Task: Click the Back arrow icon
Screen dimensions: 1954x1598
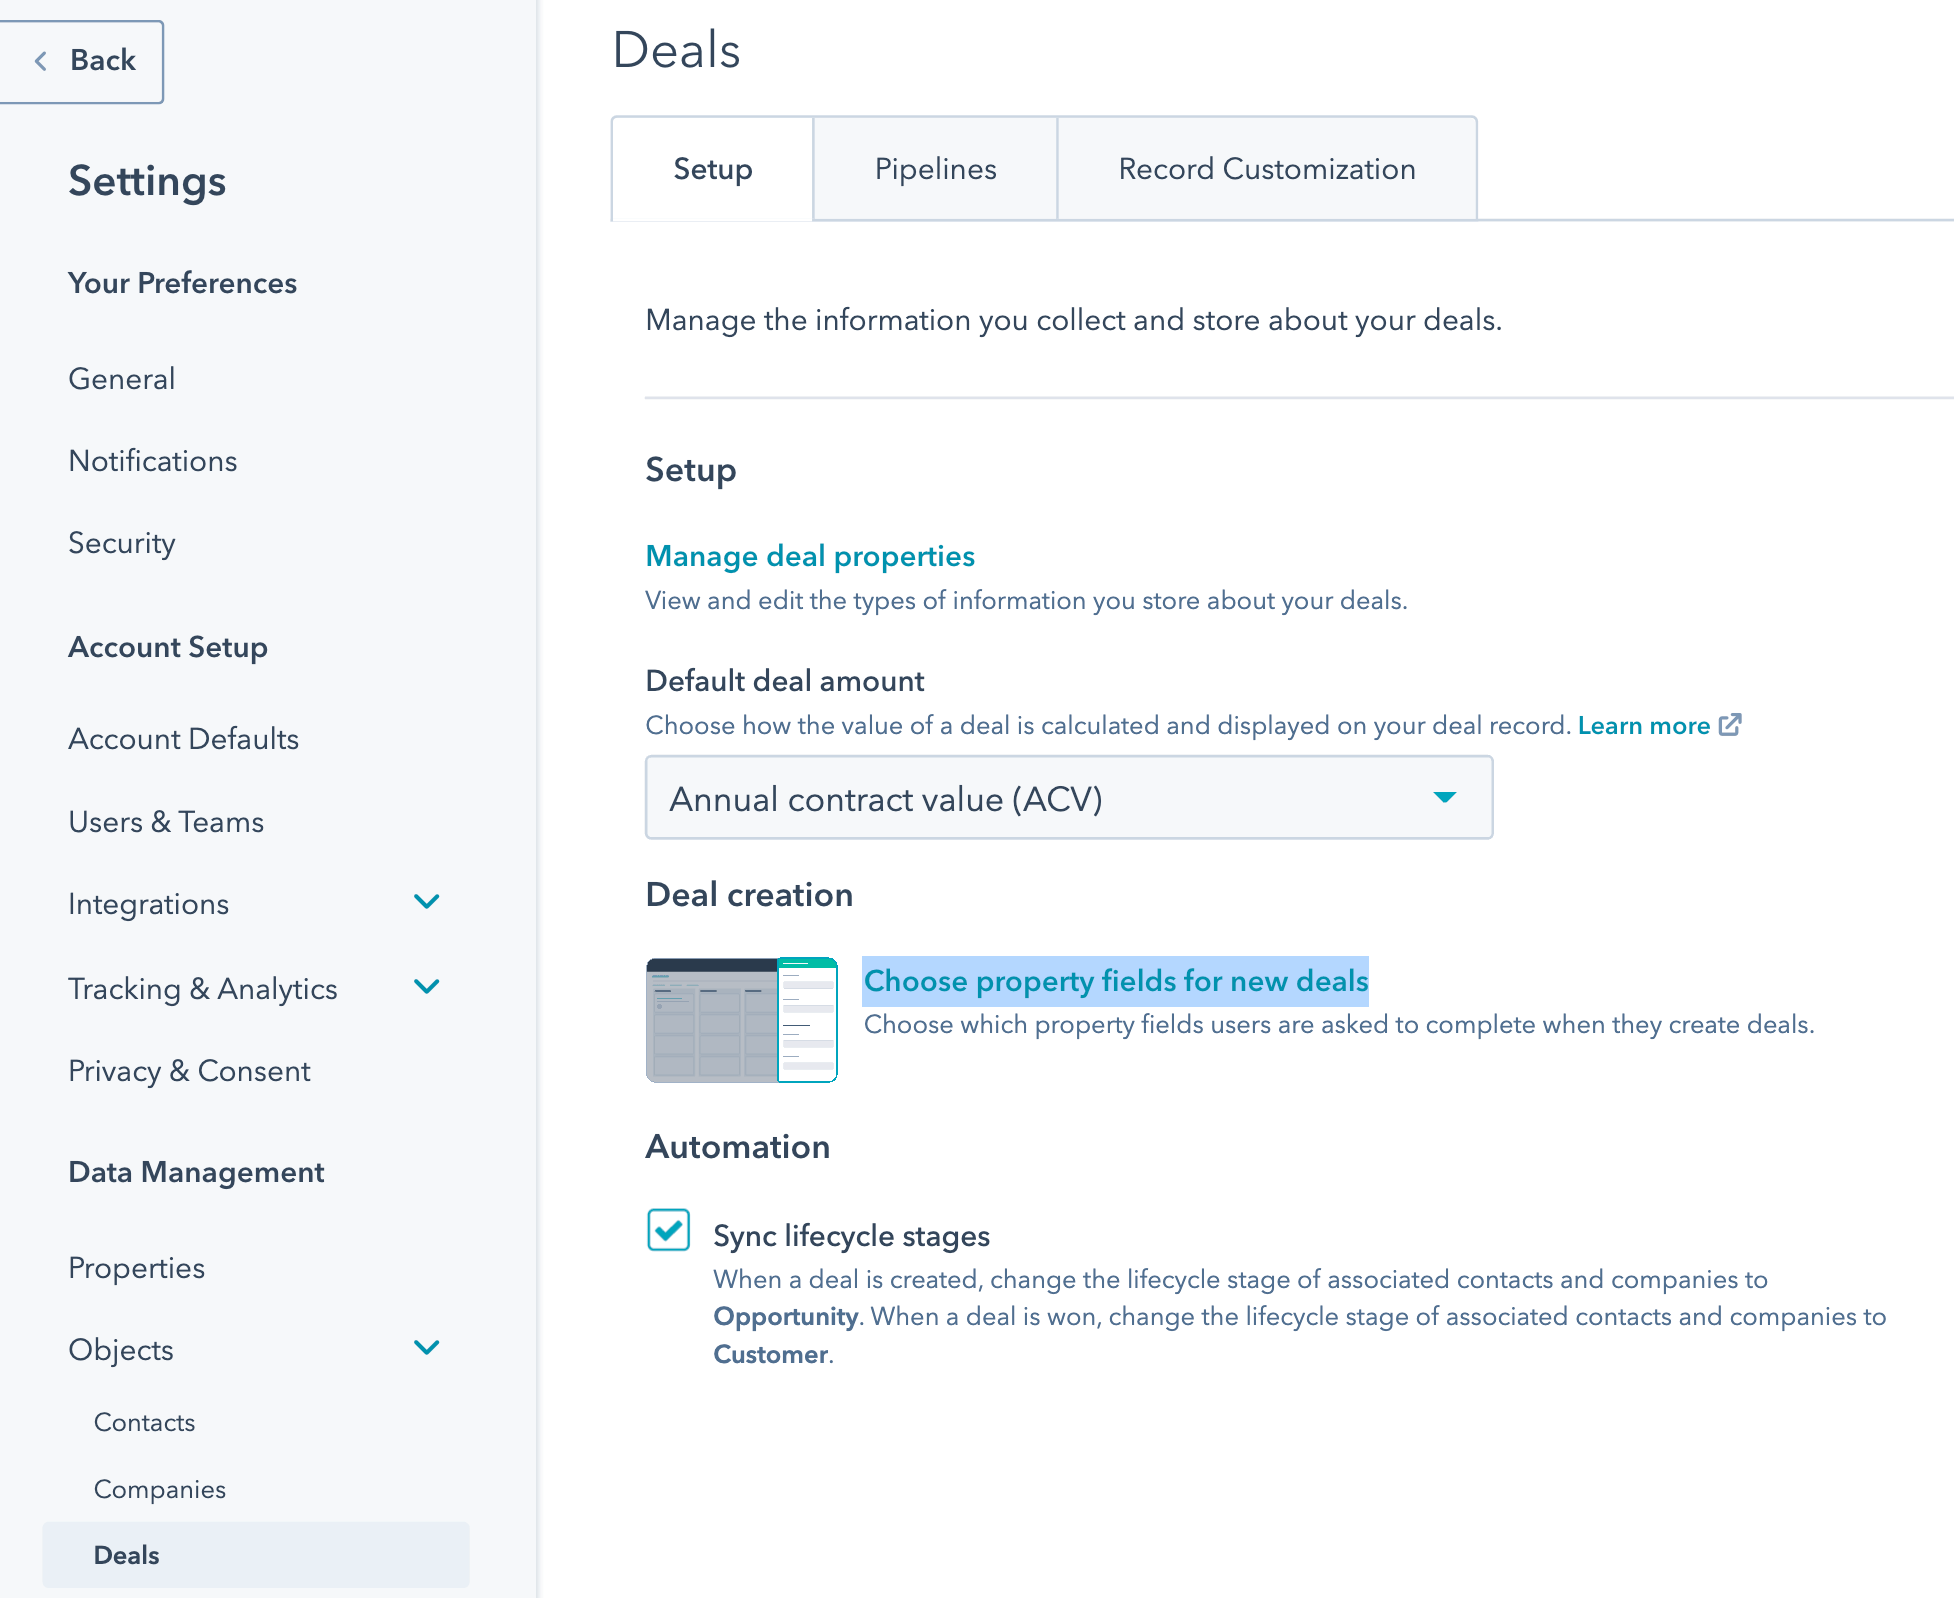Action: pyautogui.click(x=41, y=61)
